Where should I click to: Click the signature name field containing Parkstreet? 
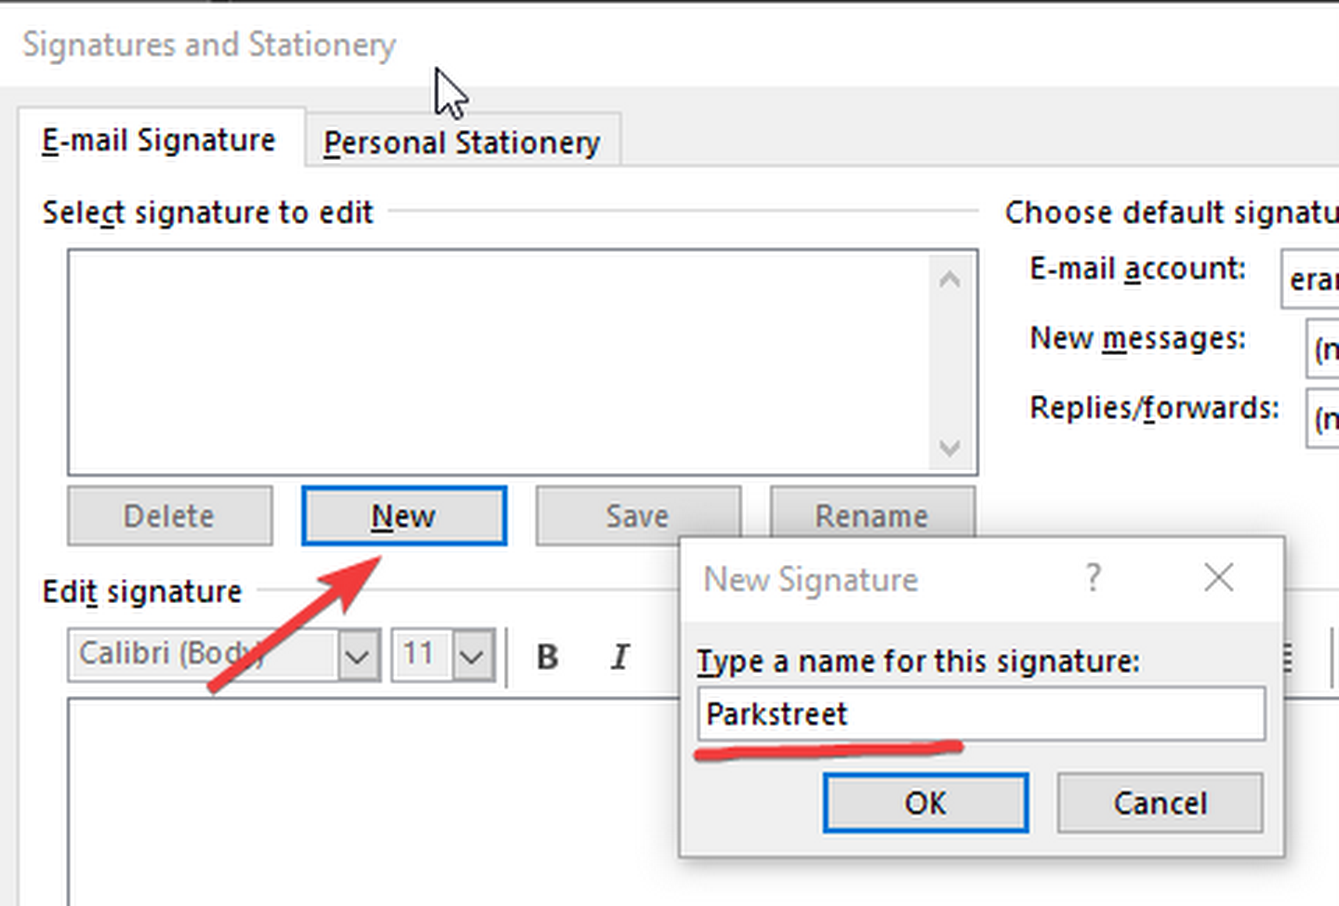click(981, 714)
